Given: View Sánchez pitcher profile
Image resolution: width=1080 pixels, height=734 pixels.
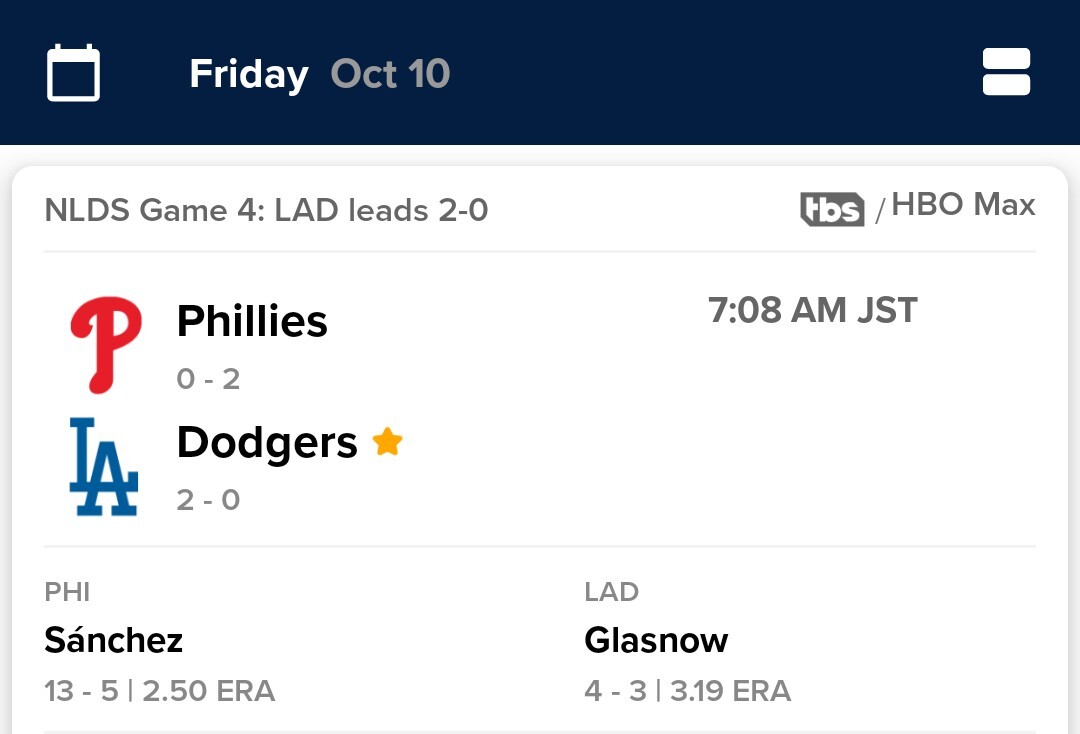Looking at the screenshot, I should (114, 640).
